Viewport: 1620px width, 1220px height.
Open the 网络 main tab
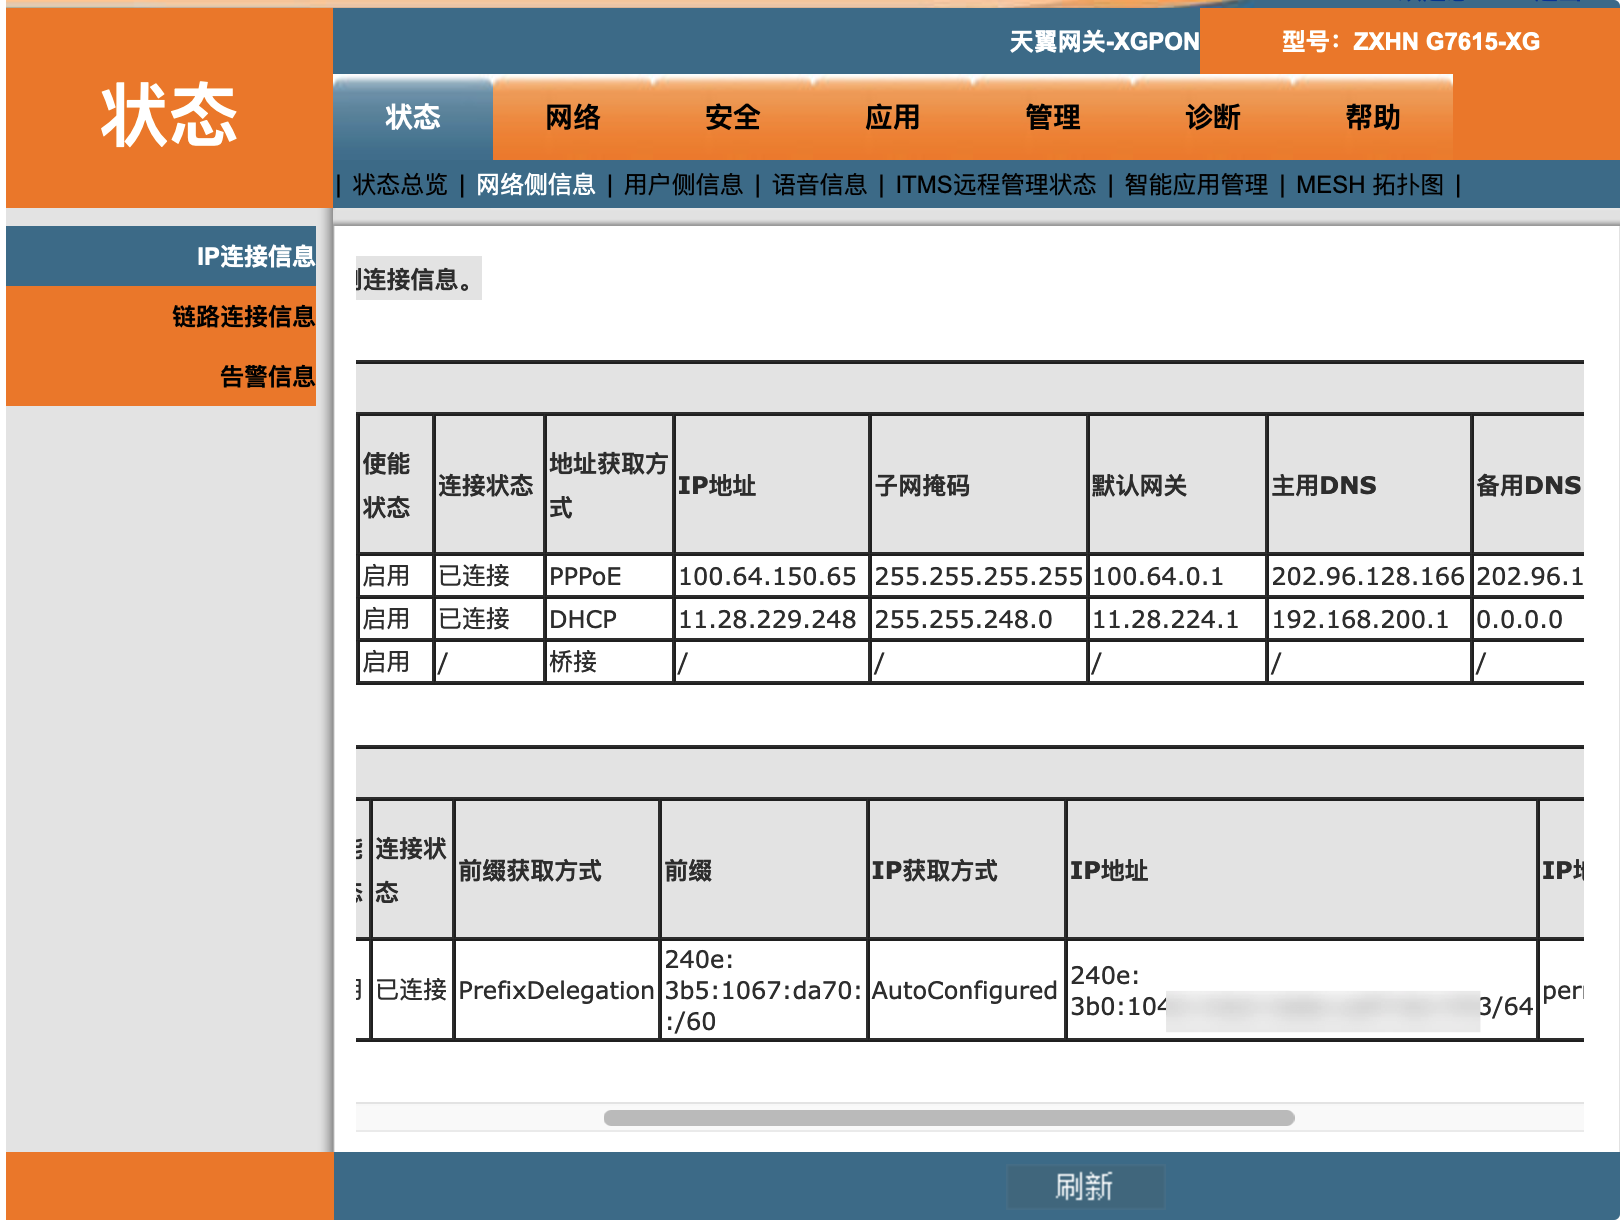(573, 118)
